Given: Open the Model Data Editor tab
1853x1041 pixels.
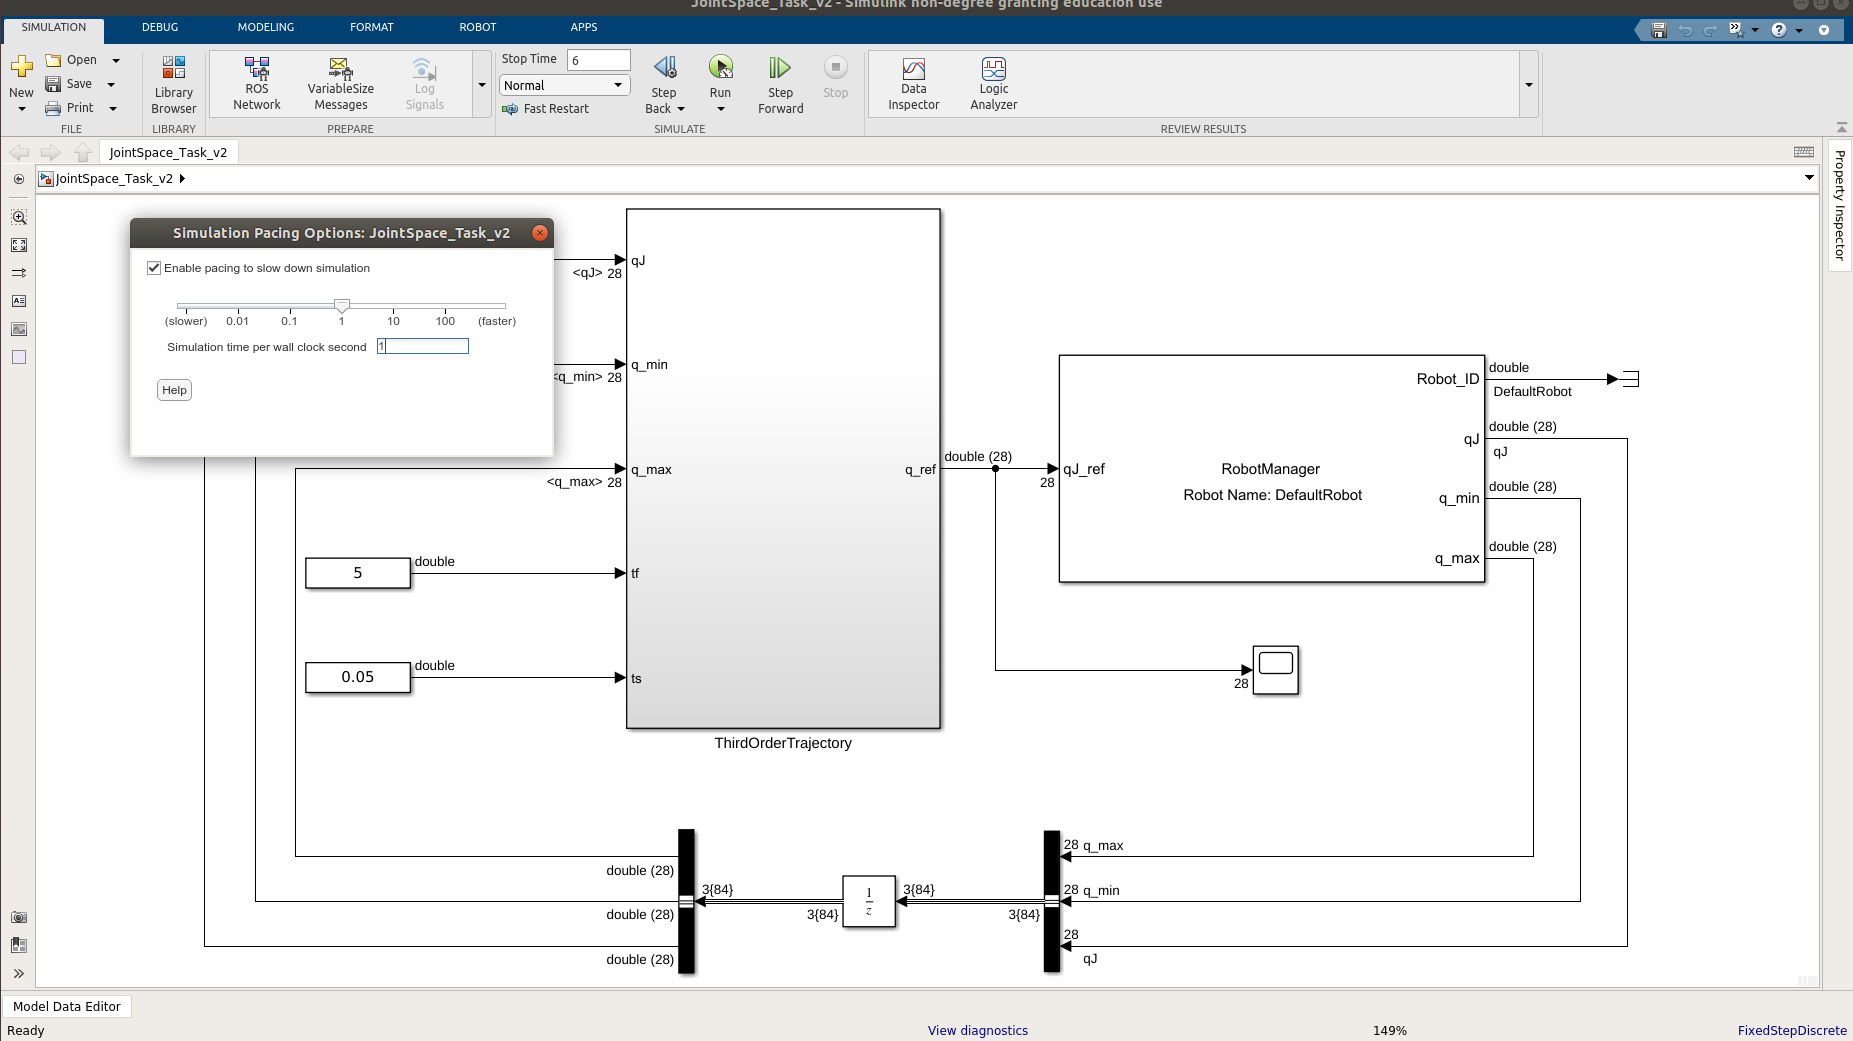Looking at the screenshot, I should pos(67,1007).
